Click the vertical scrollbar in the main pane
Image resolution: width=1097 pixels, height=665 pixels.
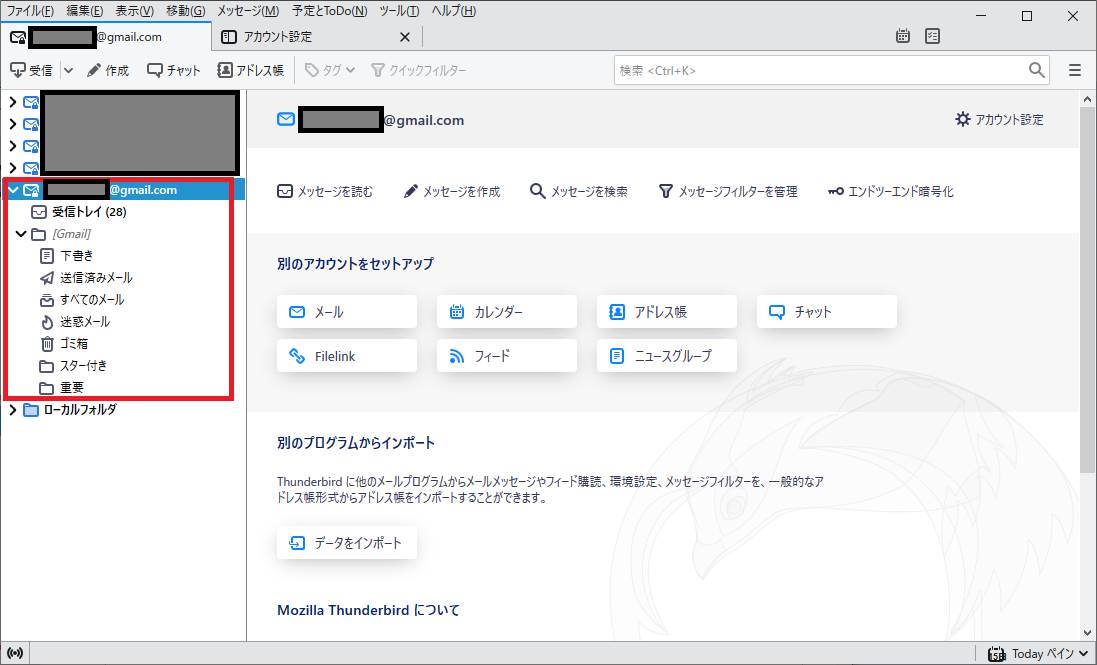coord(1087,300)
